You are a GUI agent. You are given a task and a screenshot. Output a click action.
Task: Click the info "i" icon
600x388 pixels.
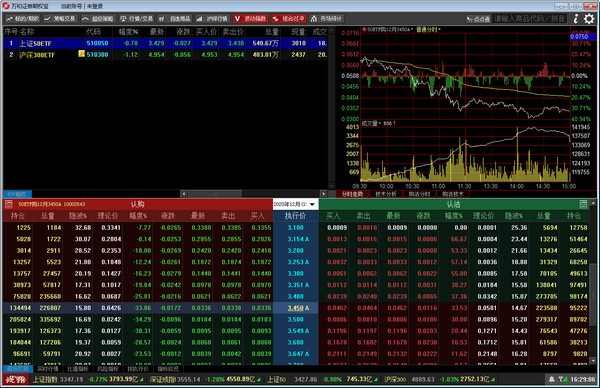576,18
